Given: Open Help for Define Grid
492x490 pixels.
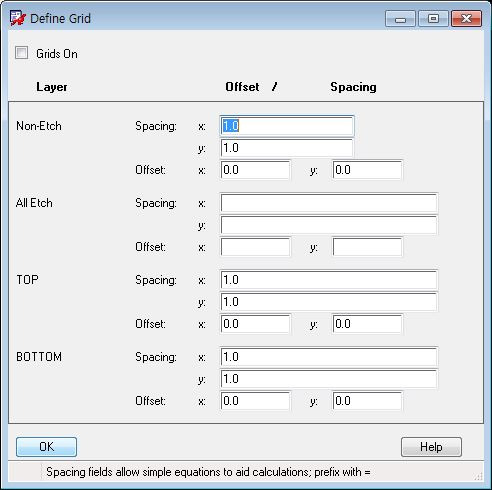Looking at the screenshot, I should [431, 447].
